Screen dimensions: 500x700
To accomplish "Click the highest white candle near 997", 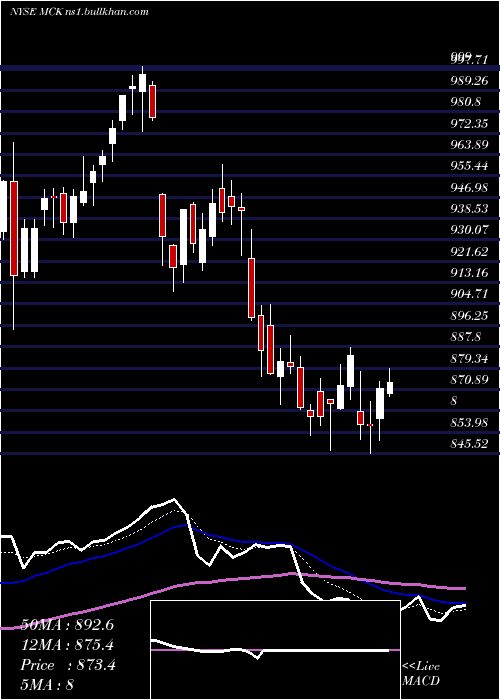I will coord(142,83).
